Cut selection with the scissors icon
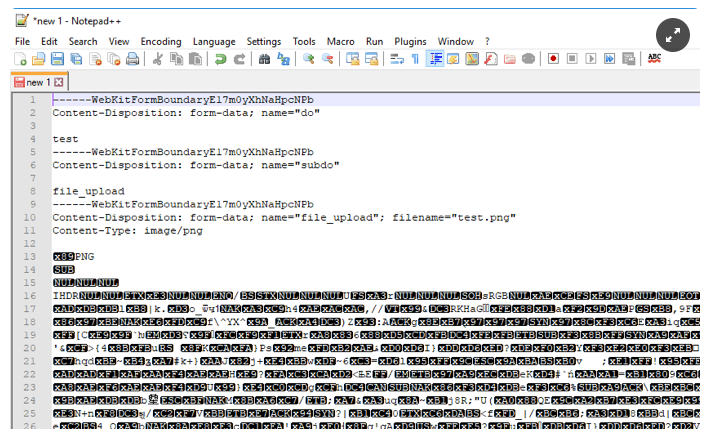The height and width of the screenshot is (436, 711). 157,59
